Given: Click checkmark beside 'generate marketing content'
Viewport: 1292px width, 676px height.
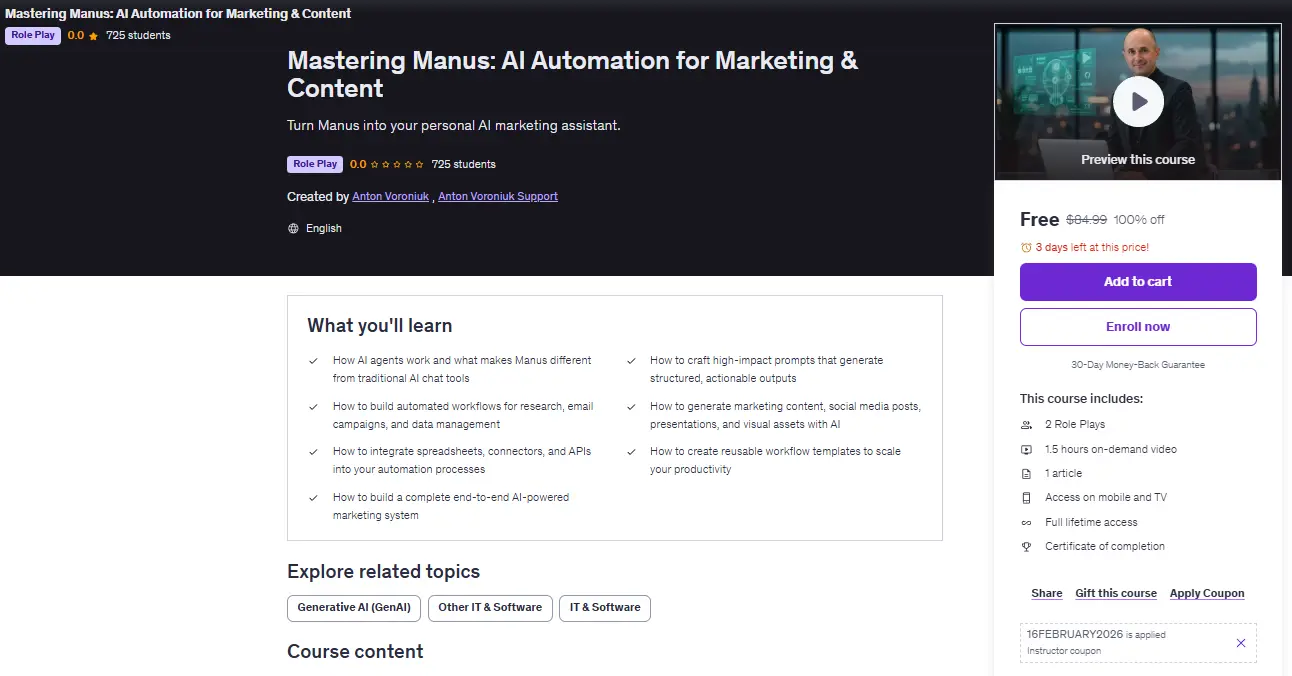Looking at the screenshot, I should pos(631,407).
